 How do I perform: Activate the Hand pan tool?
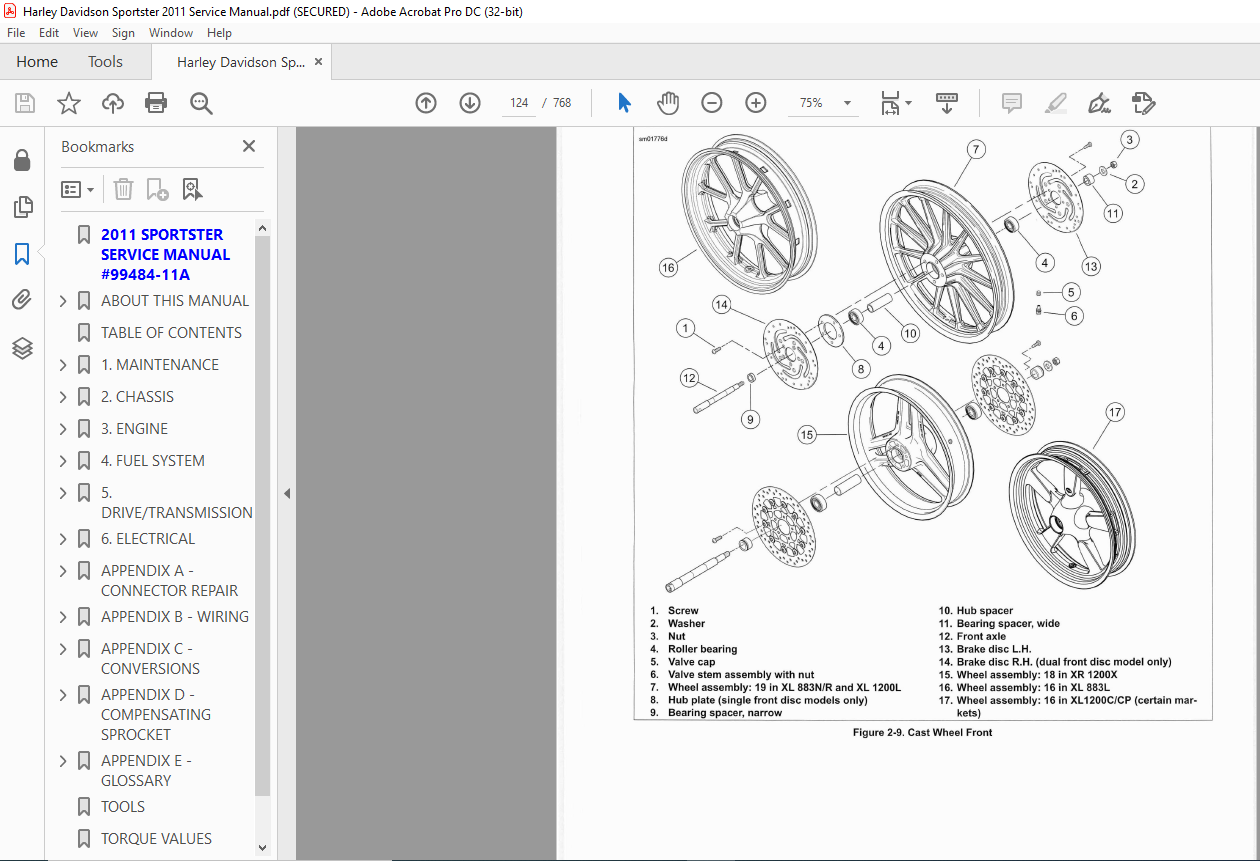[668, 103]
